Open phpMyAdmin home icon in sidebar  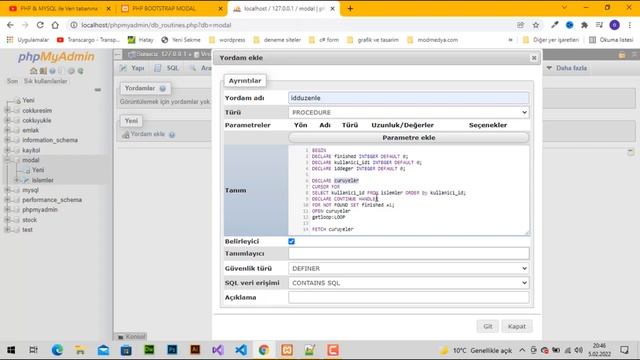[x=33, y=71]
